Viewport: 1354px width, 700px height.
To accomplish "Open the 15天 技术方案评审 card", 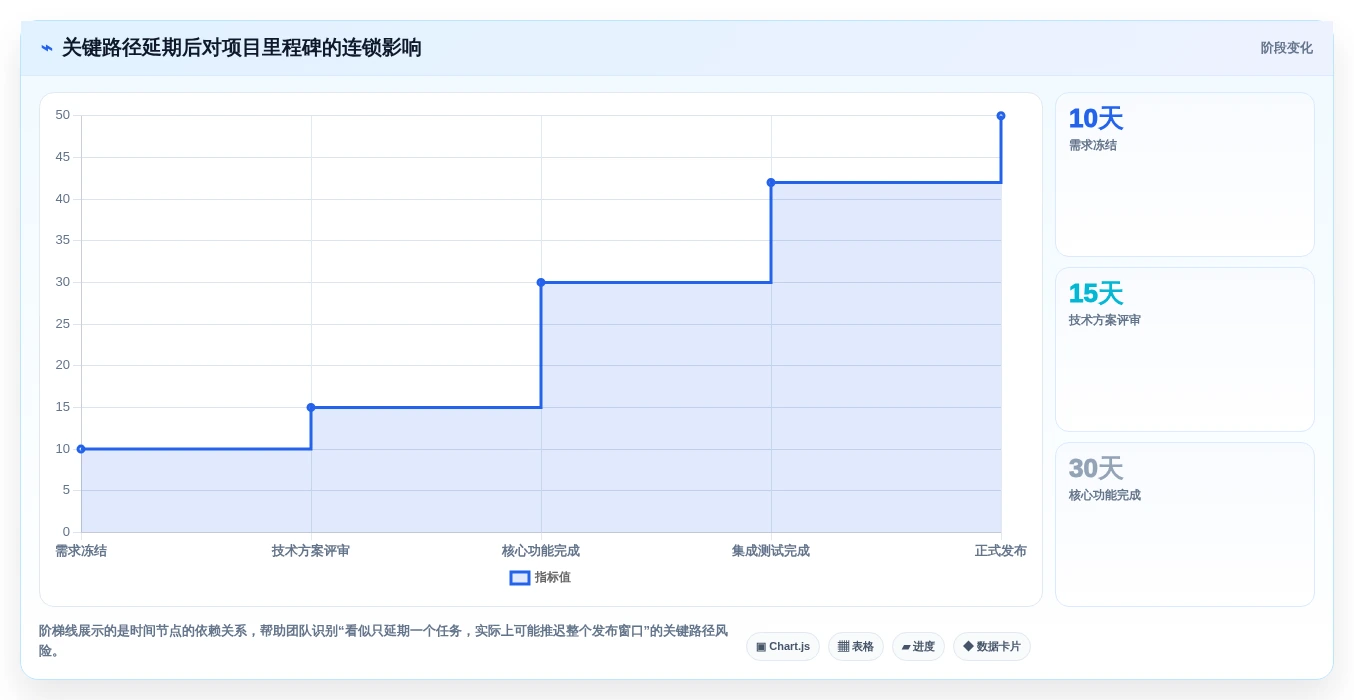I will click(x=1185, y=350).
